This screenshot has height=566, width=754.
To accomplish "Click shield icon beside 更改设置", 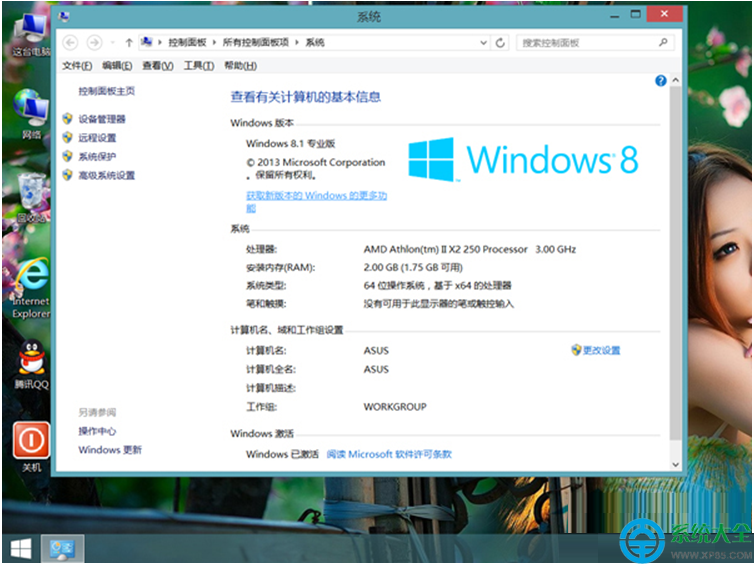I will 576,350.
